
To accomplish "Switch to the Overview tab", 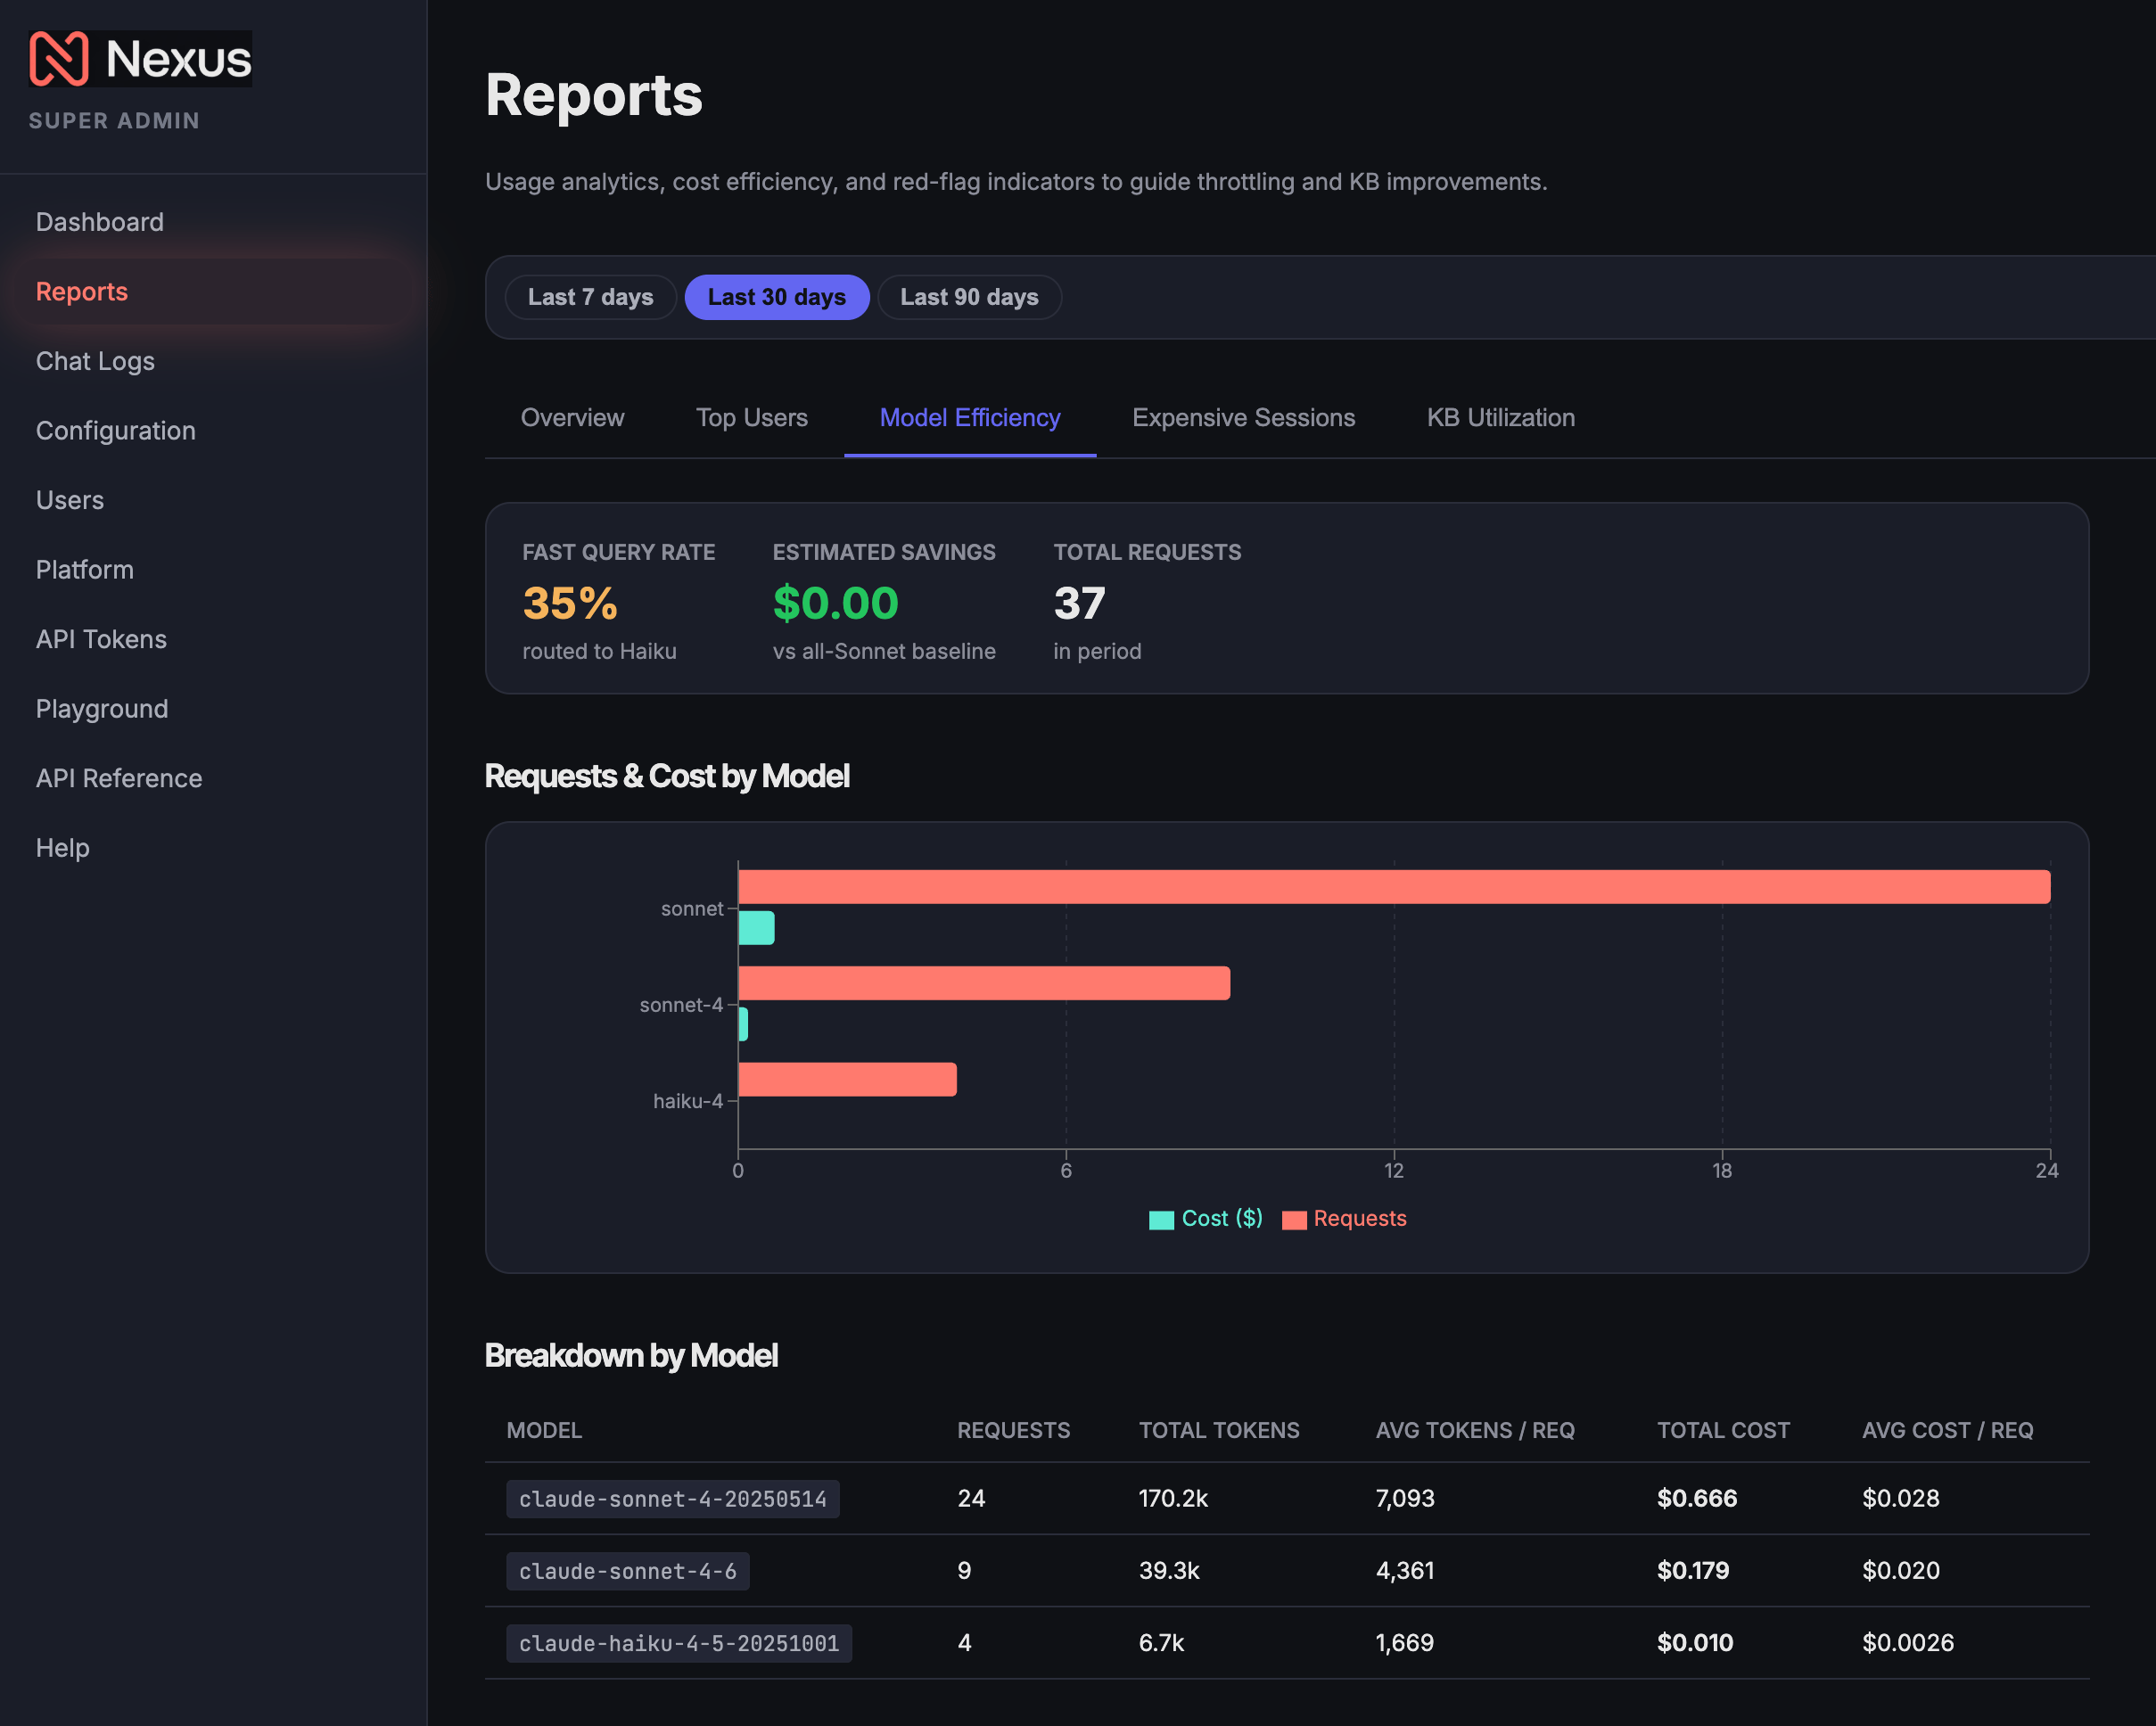I will (572, 418).
